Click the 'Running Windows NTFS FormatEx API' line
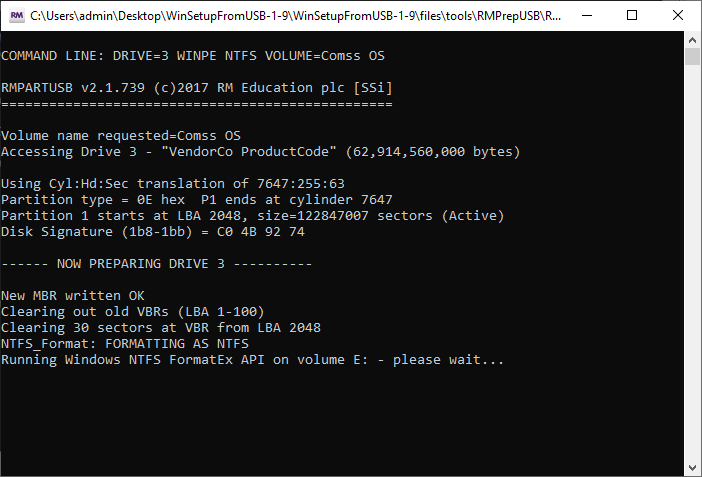Screen dimensions: 702x477 click(253, 360)
